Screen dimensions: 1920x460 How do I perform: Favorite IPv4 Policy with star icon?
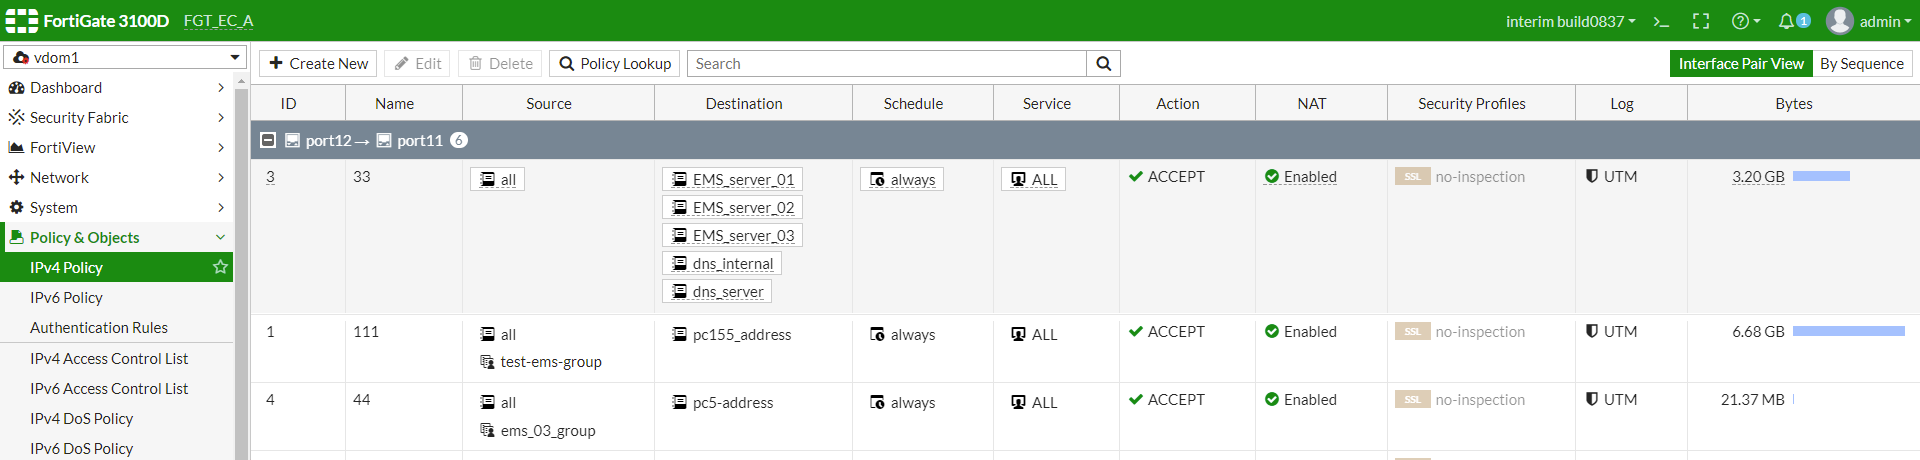220,267
